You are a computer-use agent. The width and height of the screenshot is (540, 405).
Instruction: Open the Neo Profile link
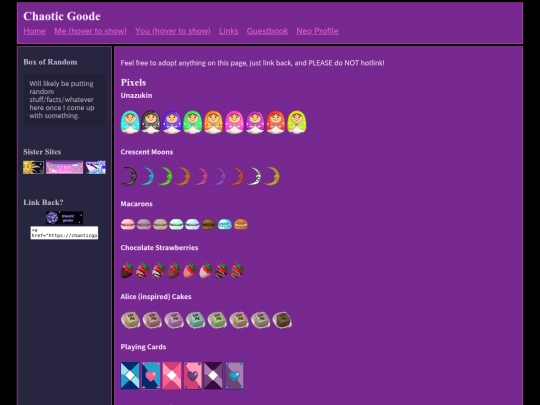pos(317,31)
